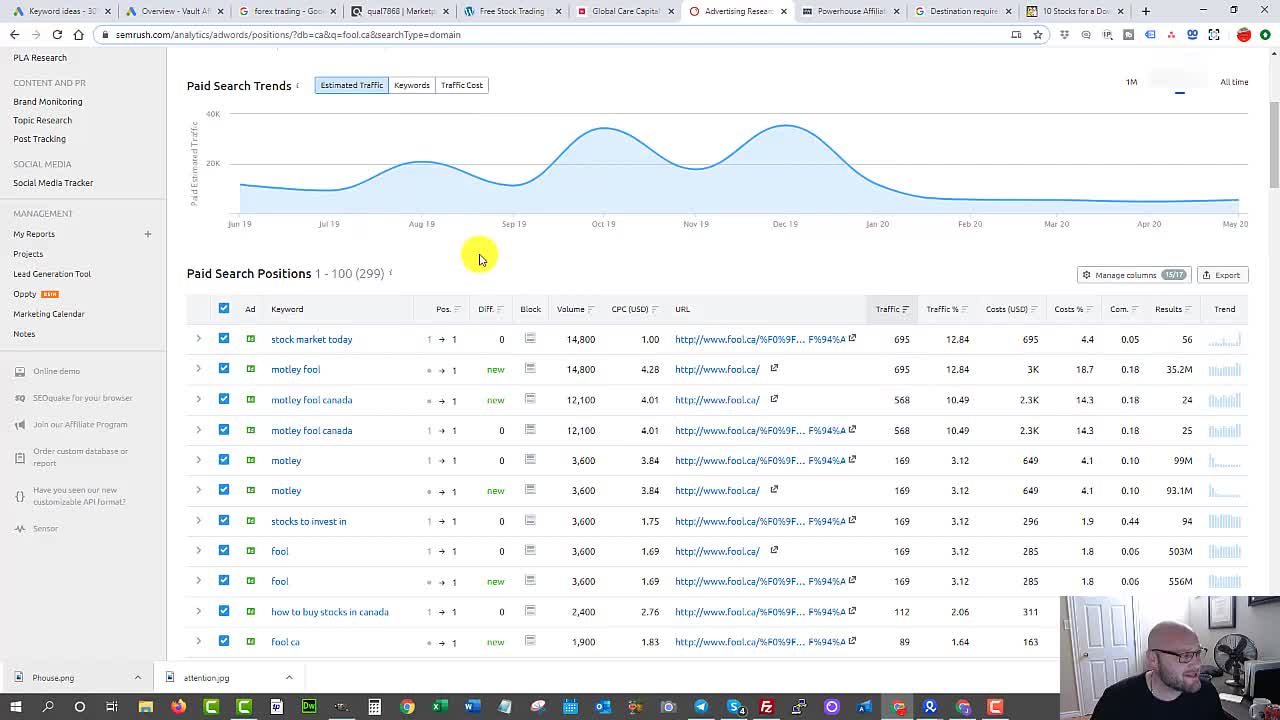Viewport: 1280px width, 720px height.
Task: Open Social Media Tracker in sidebar
Action: (53, 183)
